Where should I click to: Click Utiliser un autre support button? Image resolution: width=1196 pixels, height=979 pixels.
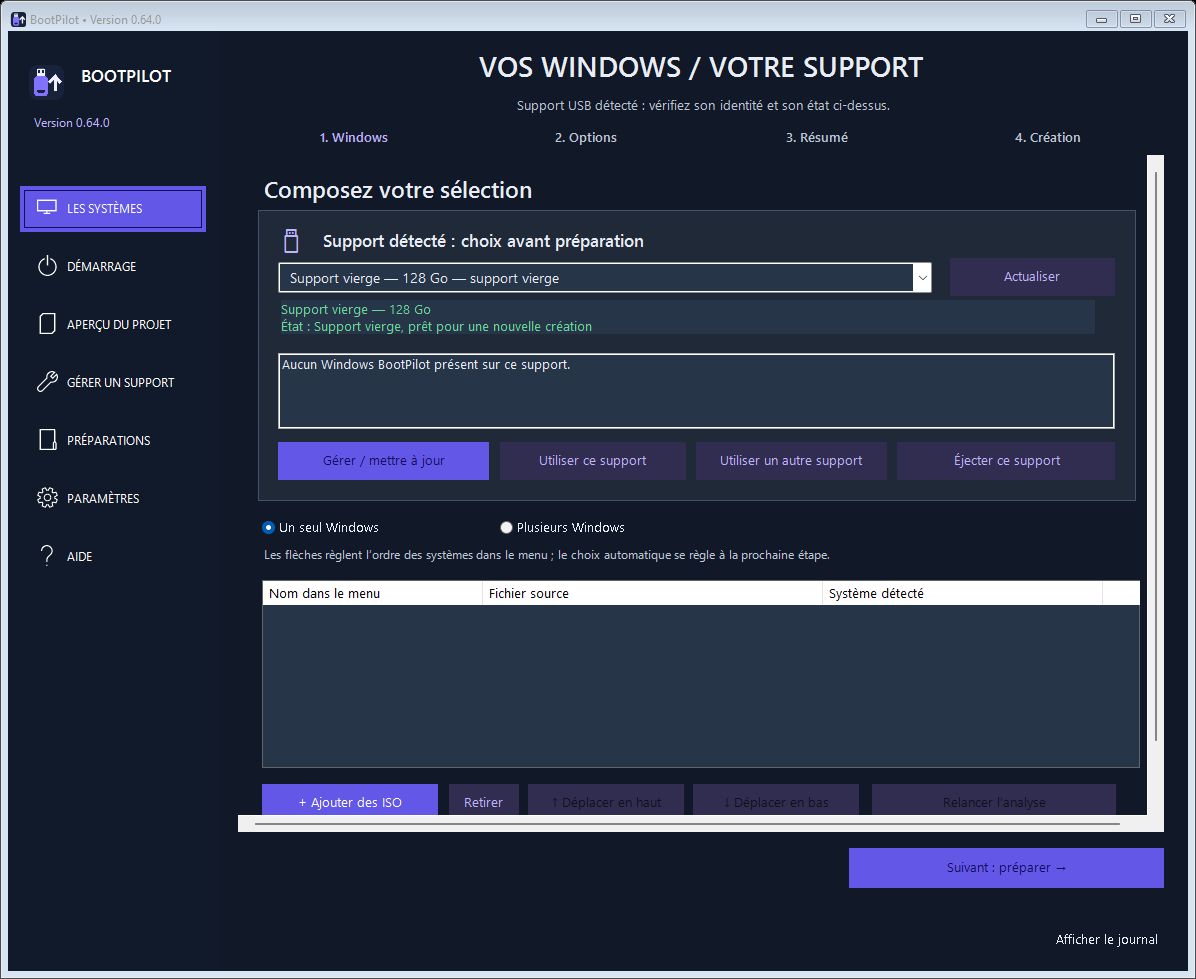791,461
